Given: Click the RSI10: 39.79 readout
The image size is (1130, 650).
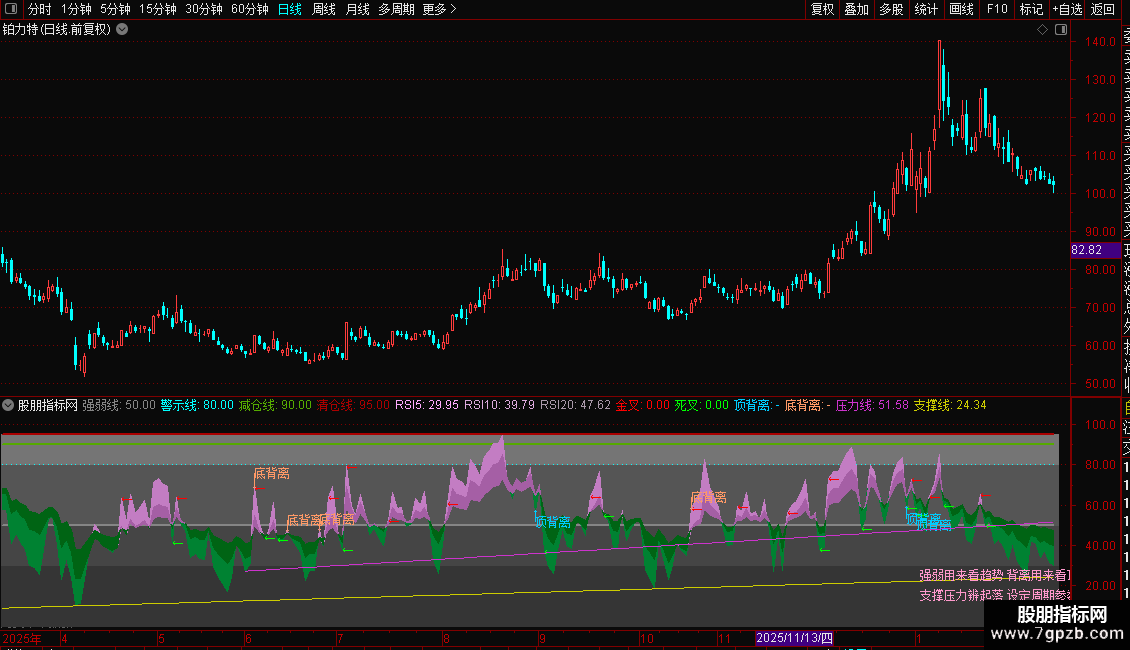Looking at the screenshot, I should tap(499, 405).
